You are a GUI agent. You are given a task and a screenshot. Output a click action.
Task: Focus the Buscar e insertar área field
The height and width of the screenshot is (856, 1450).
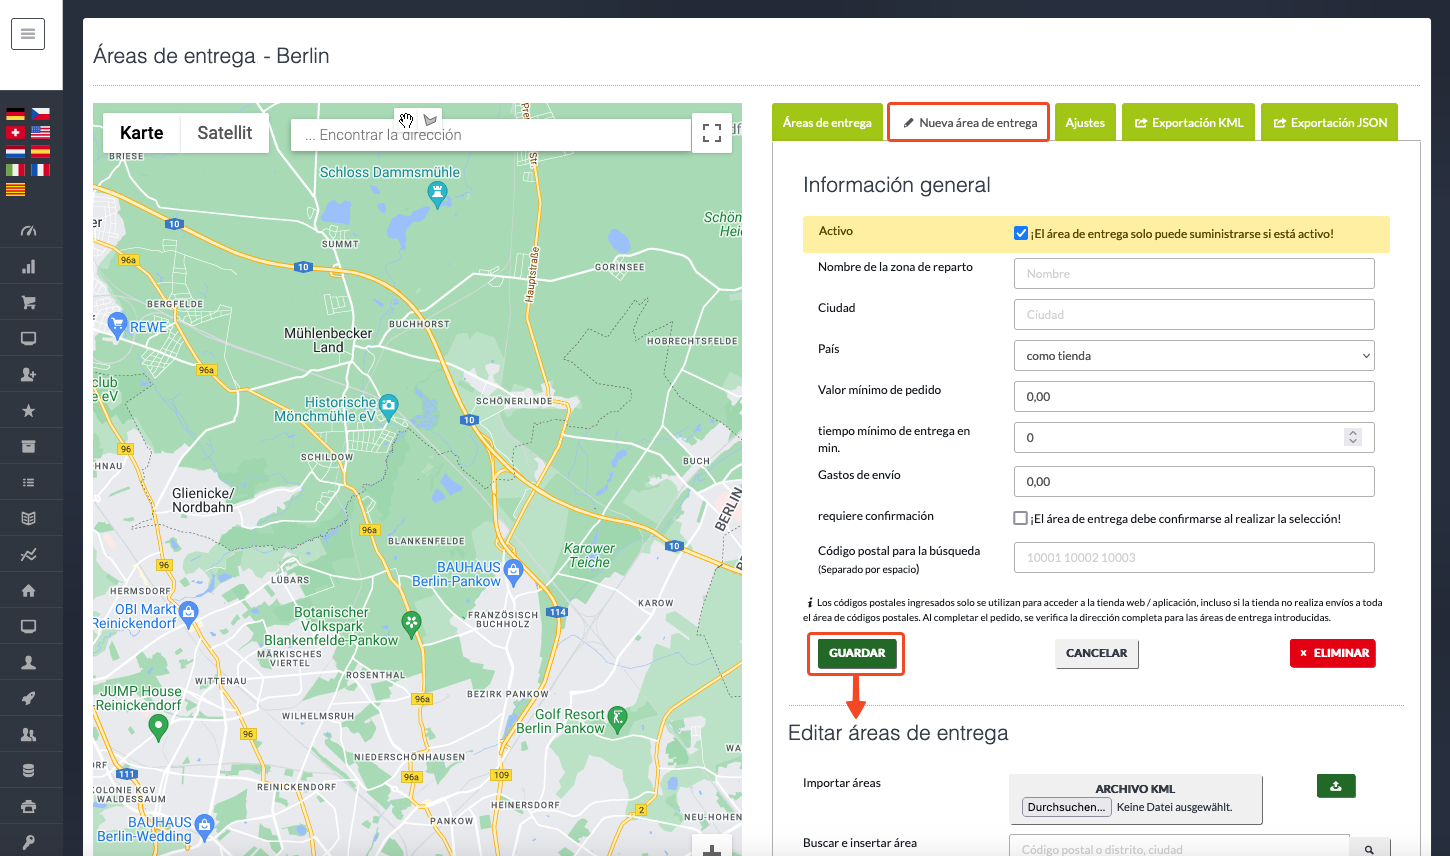point(1179,848)
